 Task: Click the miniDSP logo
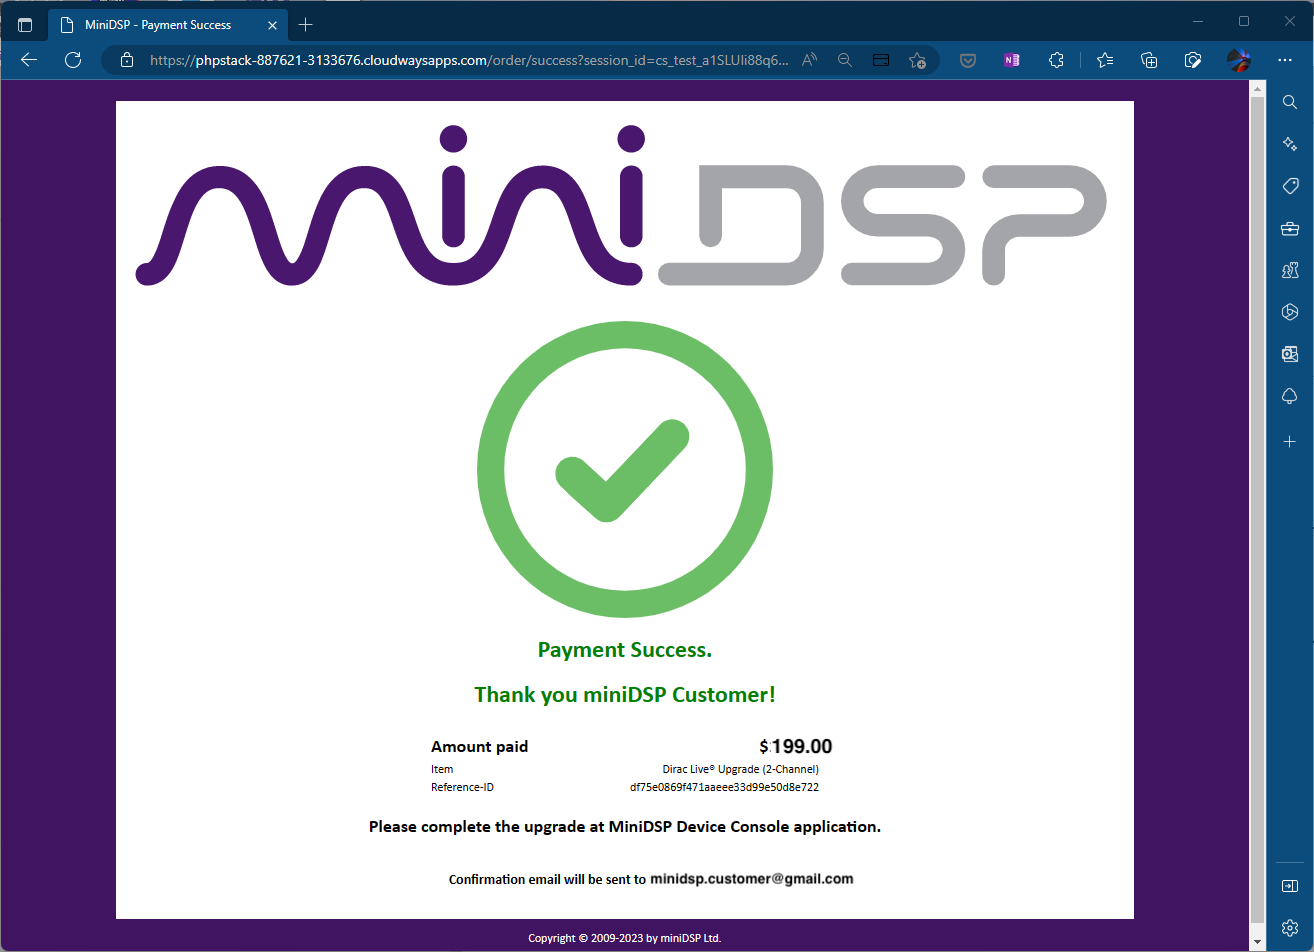pyautogui.click(x=621, y=205)
